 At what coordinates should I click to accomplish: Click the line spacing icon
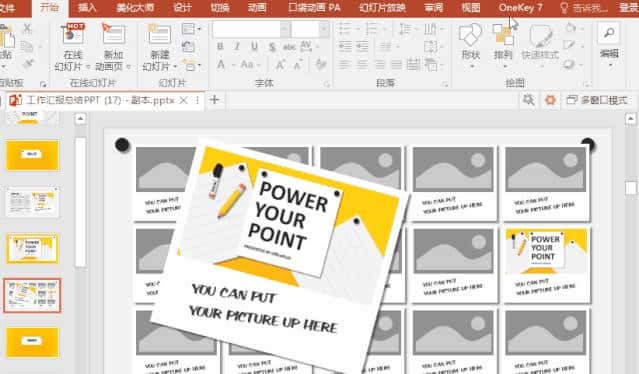tap(407, 29)
